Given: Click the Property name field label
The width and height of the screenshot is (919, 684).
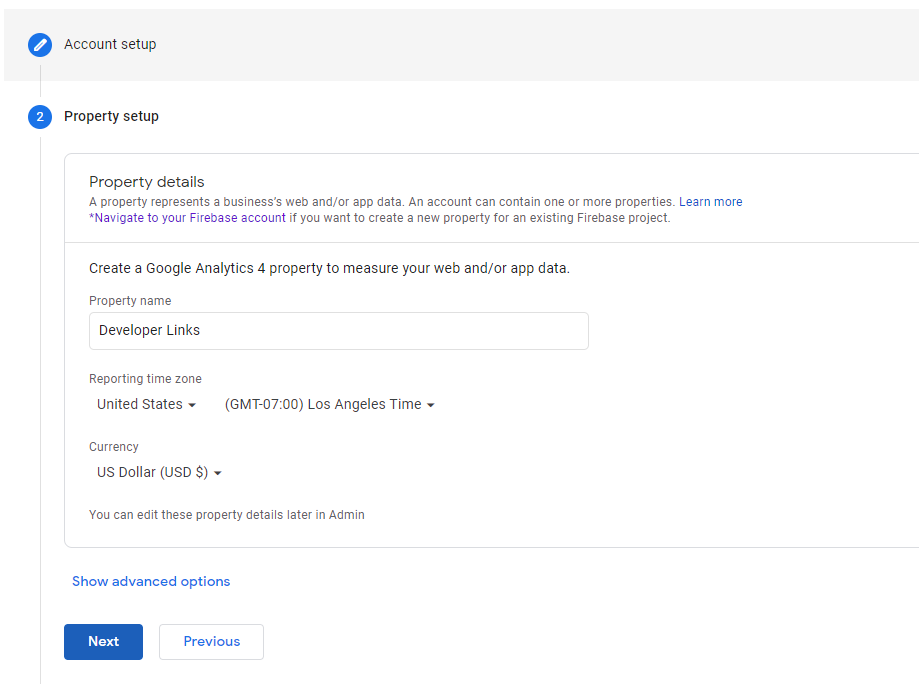Looking at the screenshot, I should click(130, 301).
